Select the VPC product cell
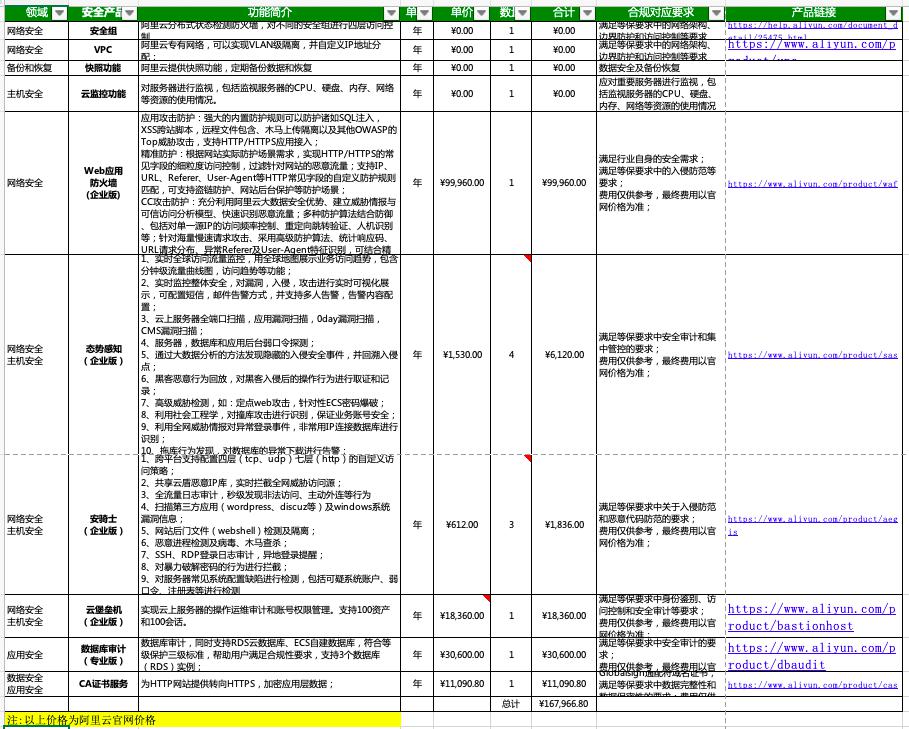Image resolution: width=909 pixels, height=729 pixels. 103,50
